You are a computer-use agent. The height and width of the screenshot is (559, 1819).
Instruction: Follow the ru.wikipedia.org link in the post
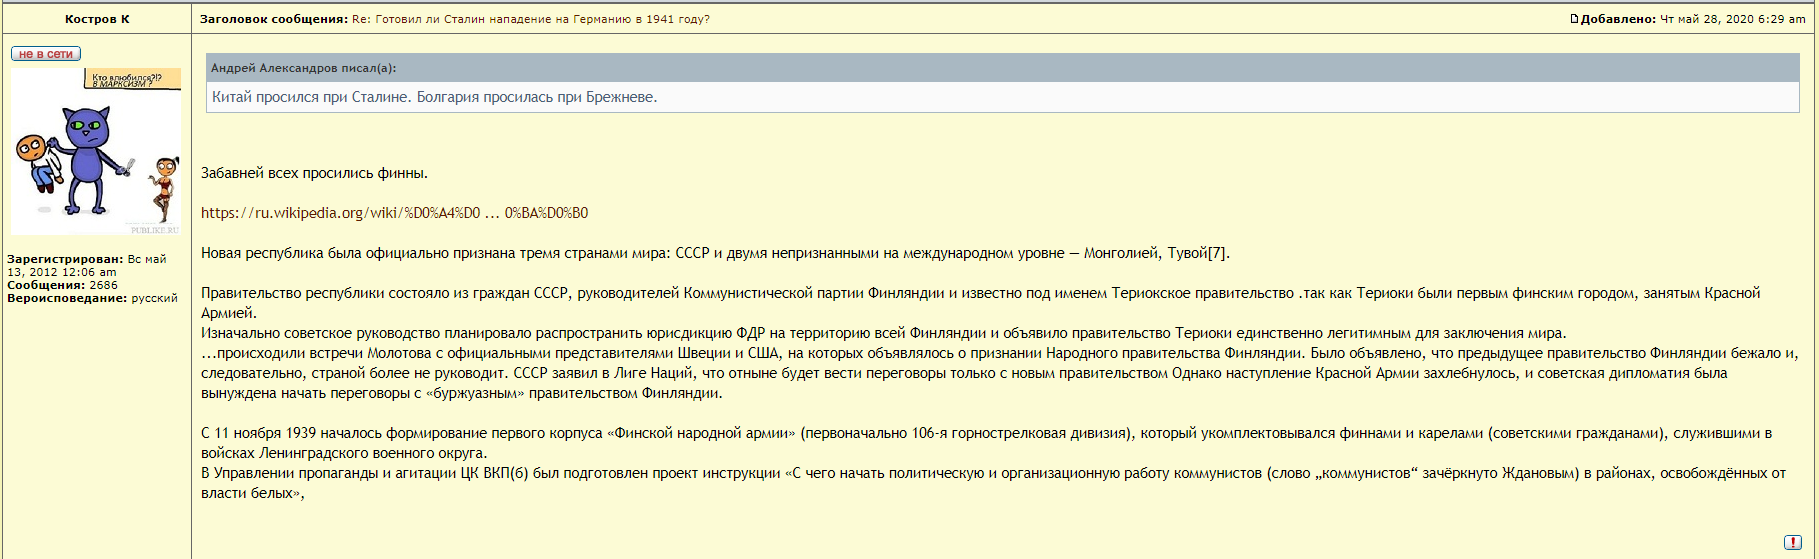tap(394, 213)
